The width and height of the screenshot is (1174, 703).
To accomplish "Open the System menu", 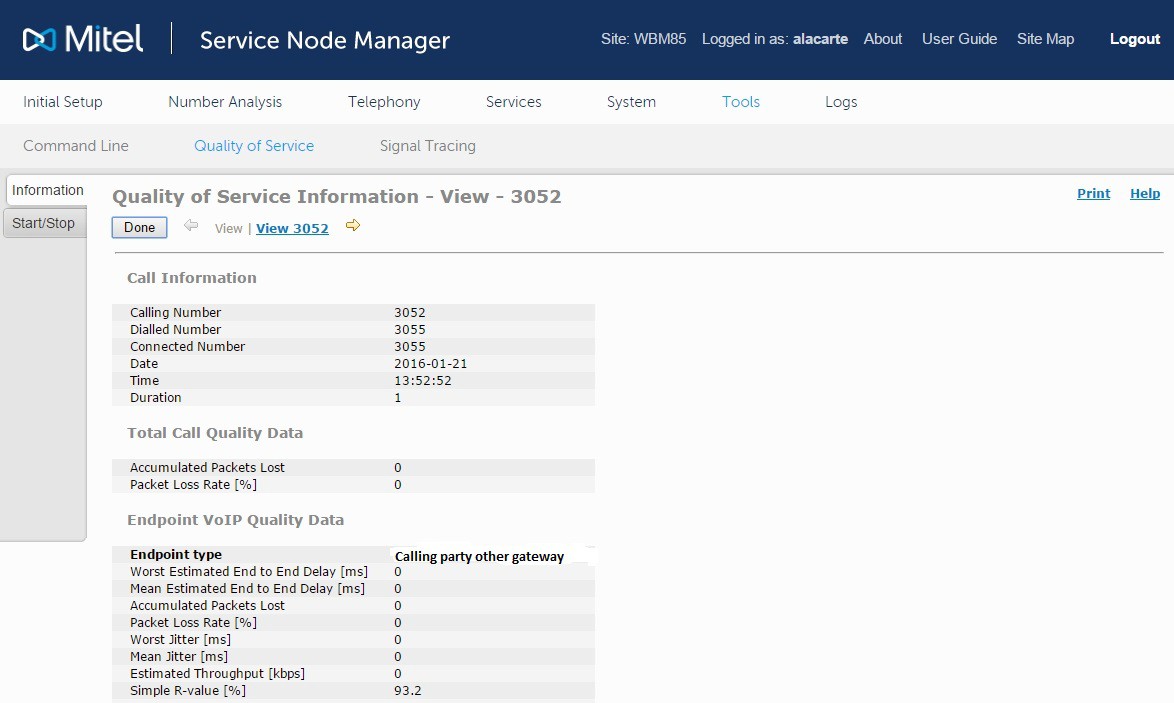I will pyautogui.click(x=631, y=102).
